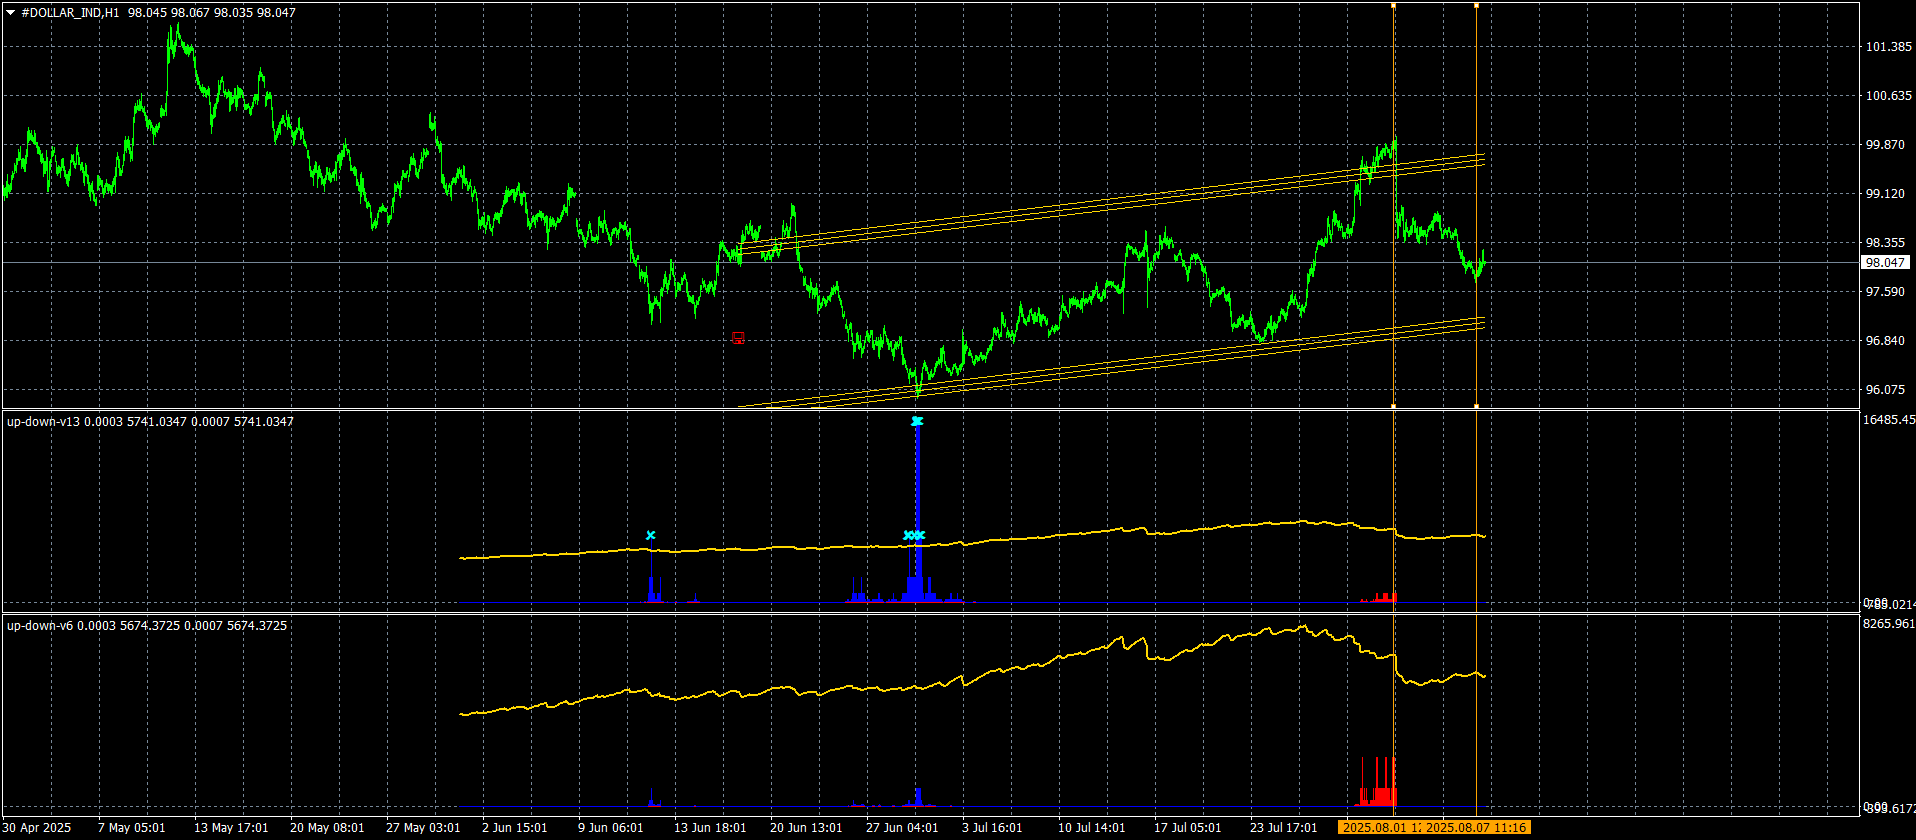Click the triple cyan X cluster on the yellow line
The width and height of the screenshot is (1916, 840).
tap(914, 536)
